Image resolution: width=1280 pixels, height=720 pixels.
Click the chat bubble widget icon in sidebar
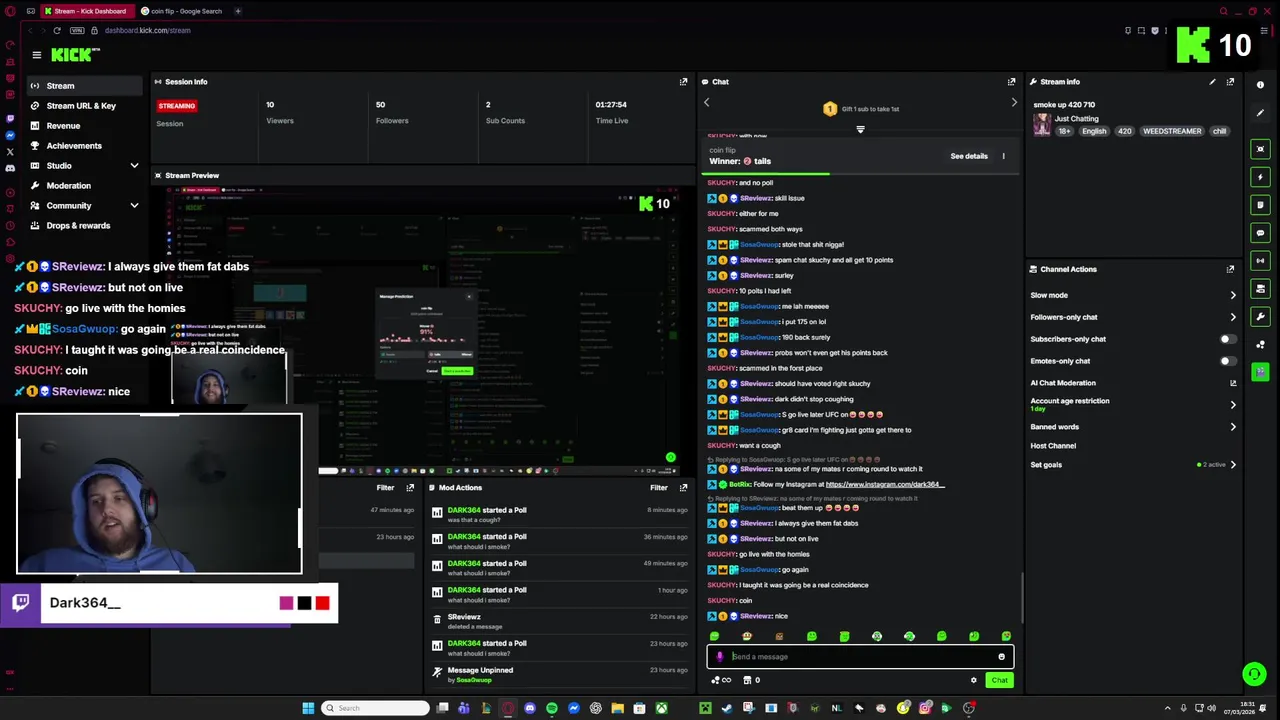click(1260, 233)
